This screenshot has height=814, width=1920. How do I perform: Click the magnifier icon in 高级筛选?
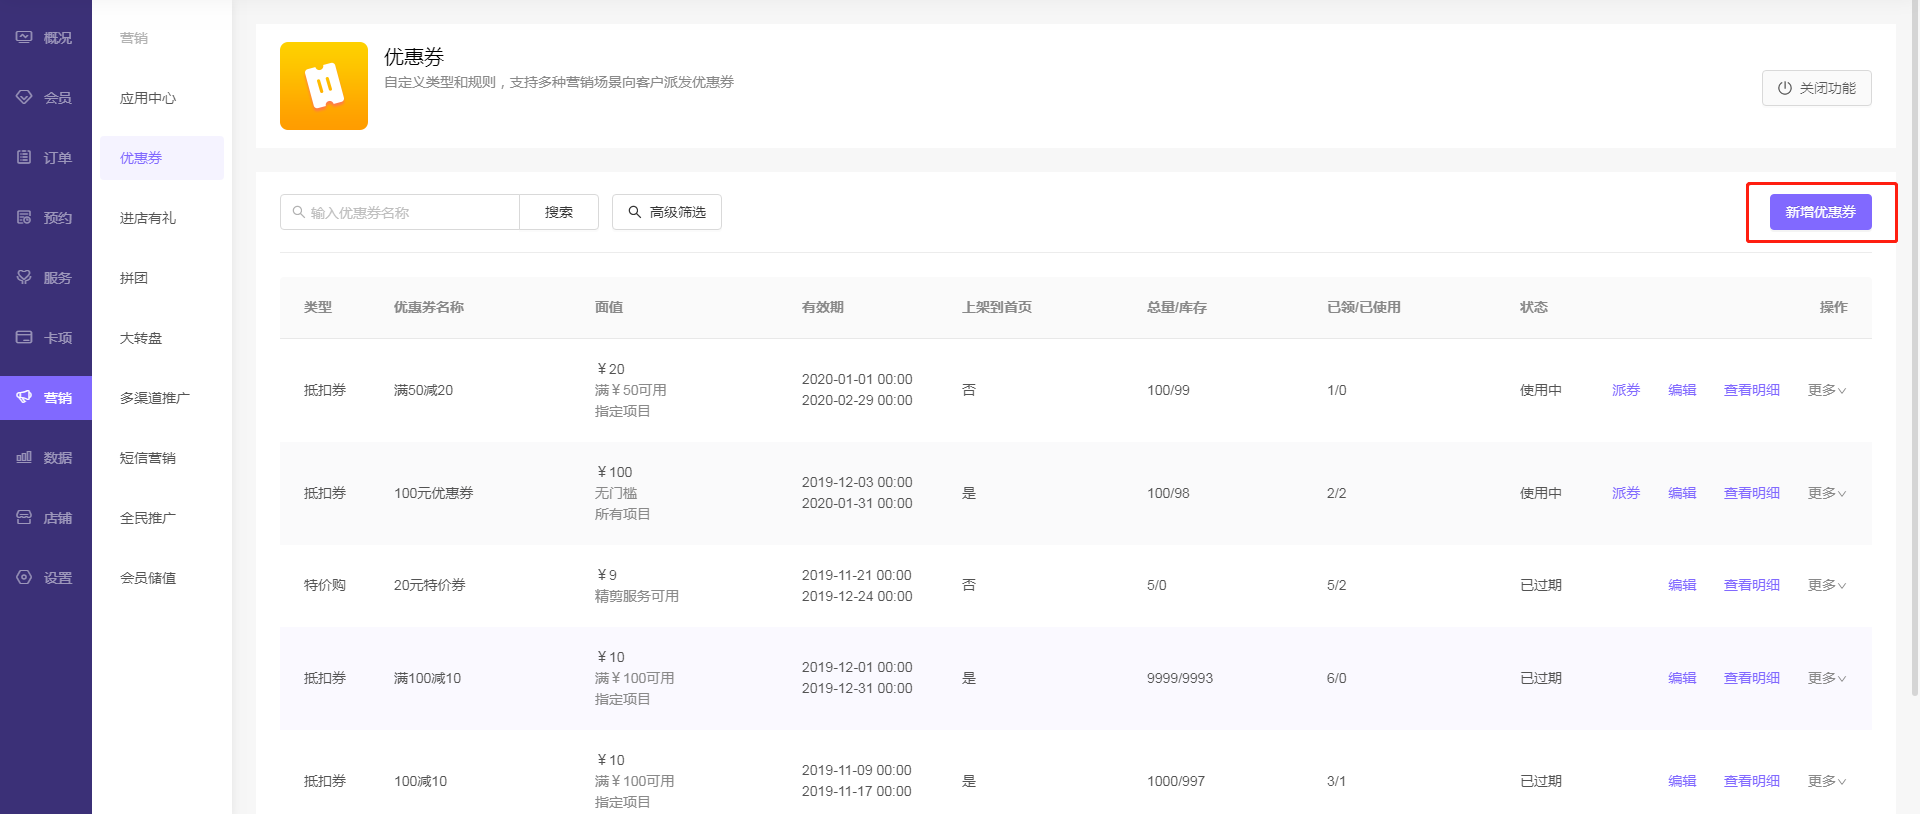(x=634, y=212)
